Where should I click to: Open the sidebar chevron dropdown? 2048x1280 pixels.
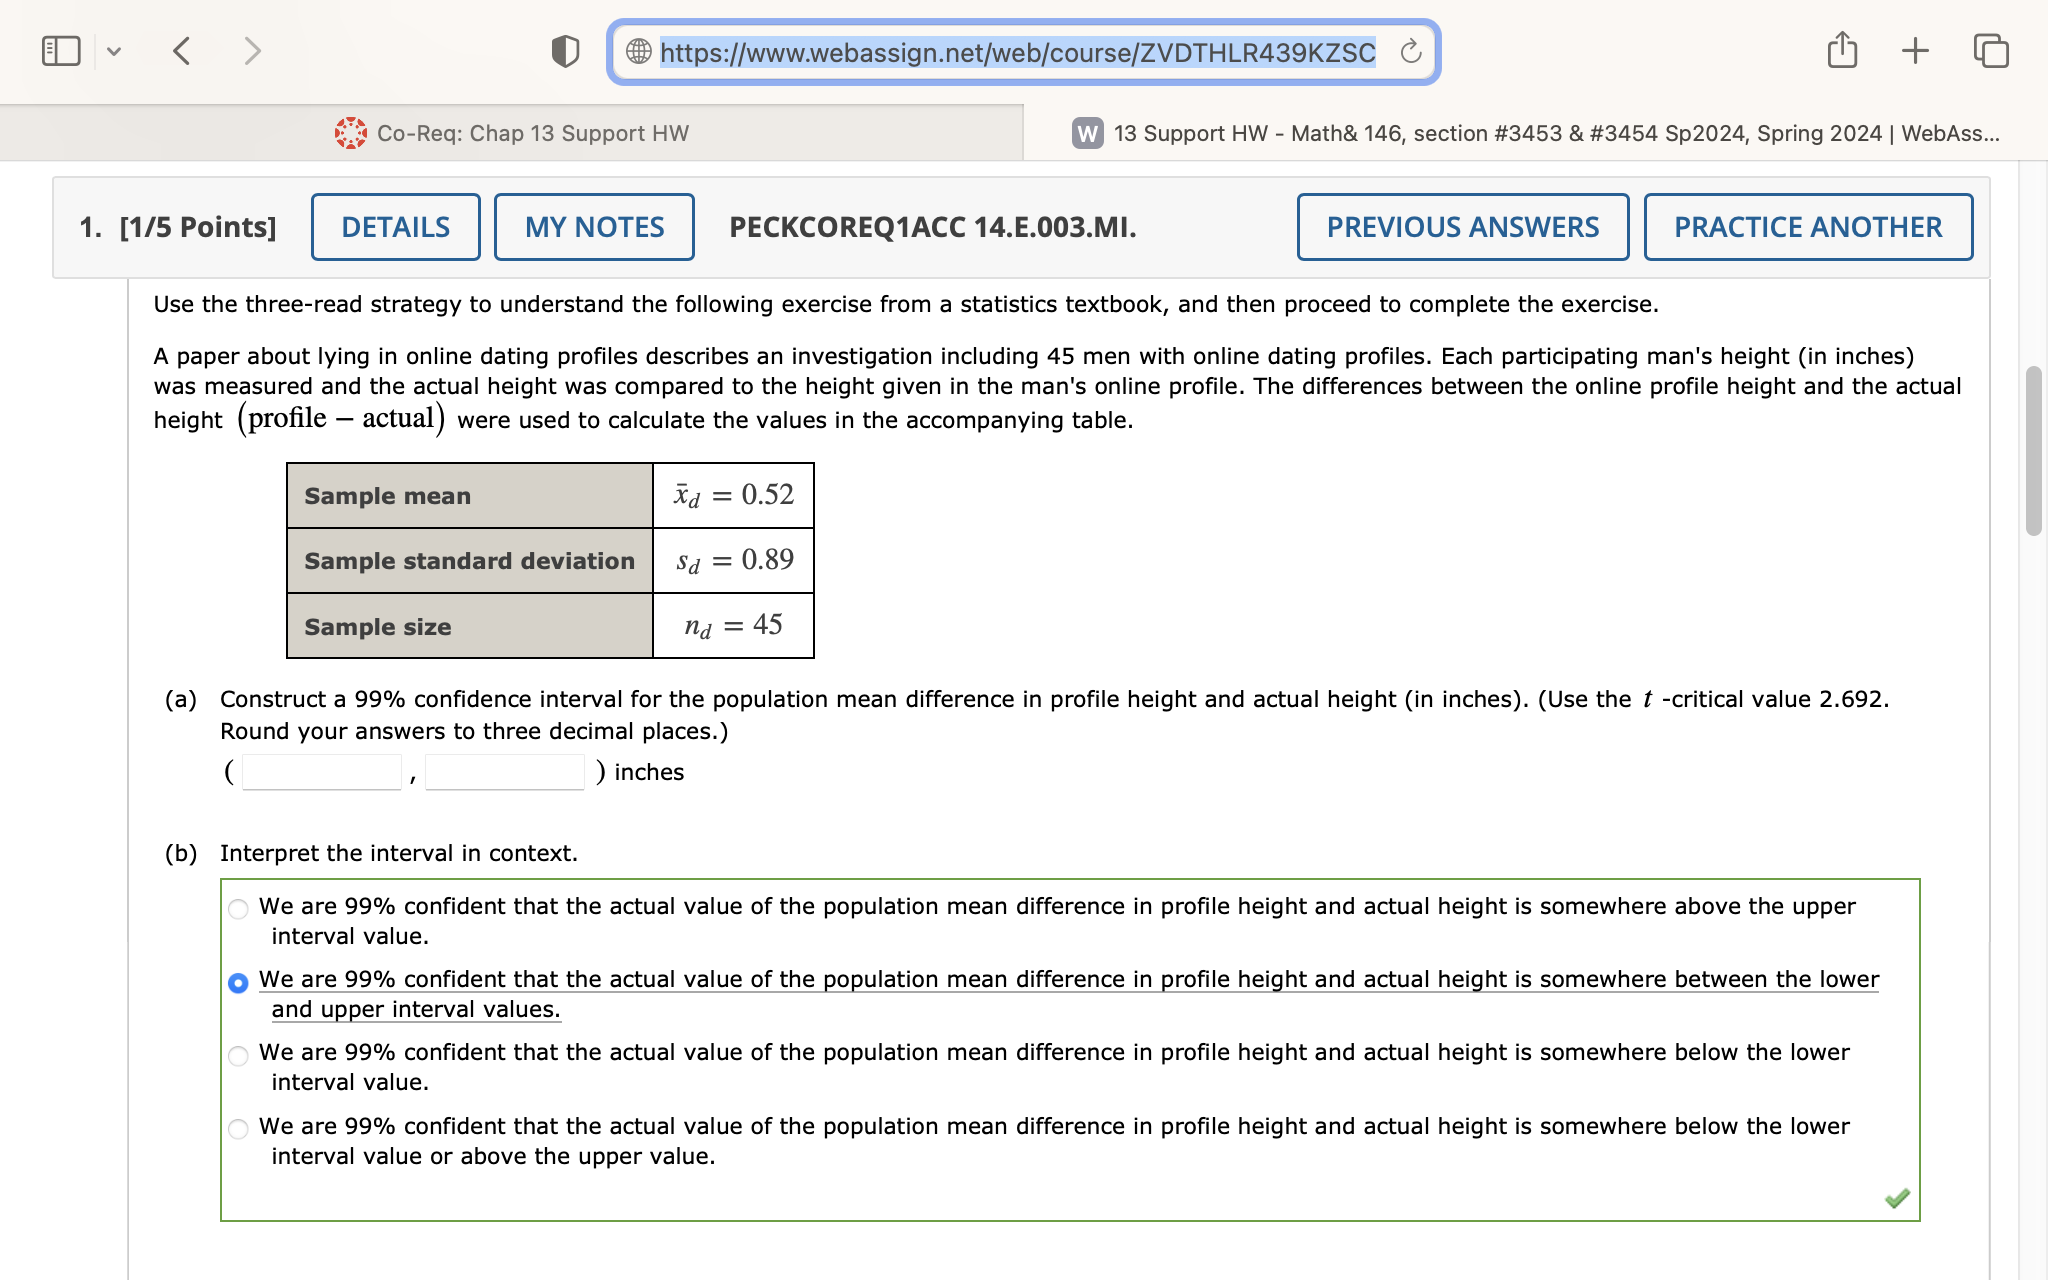point(113,50)
